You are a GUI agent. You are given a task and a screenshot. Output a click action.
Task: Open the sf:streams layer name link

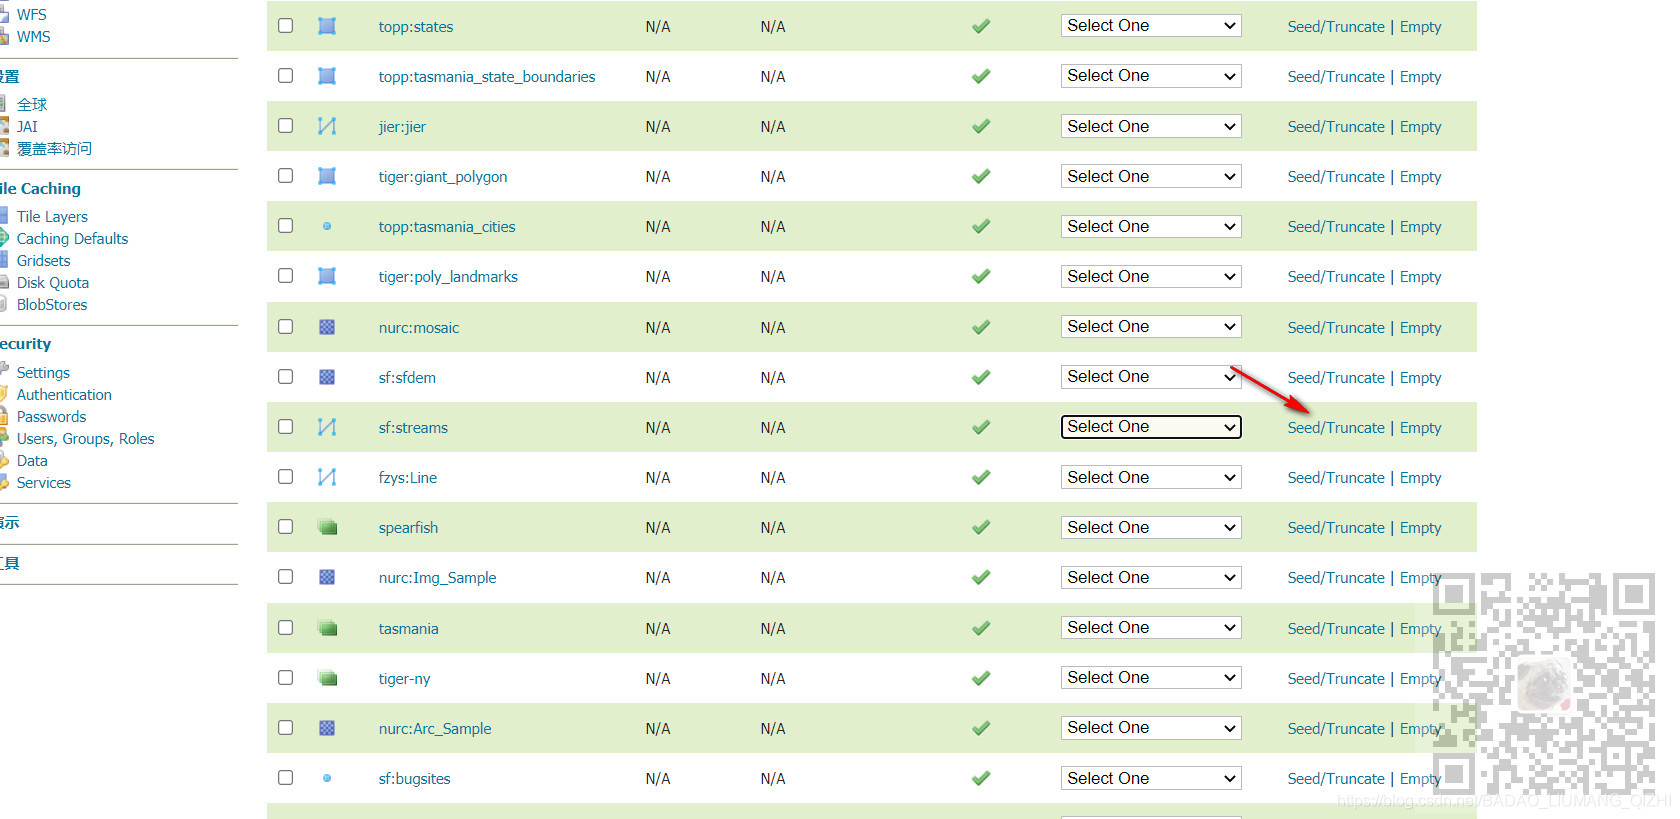coord(413,427)
